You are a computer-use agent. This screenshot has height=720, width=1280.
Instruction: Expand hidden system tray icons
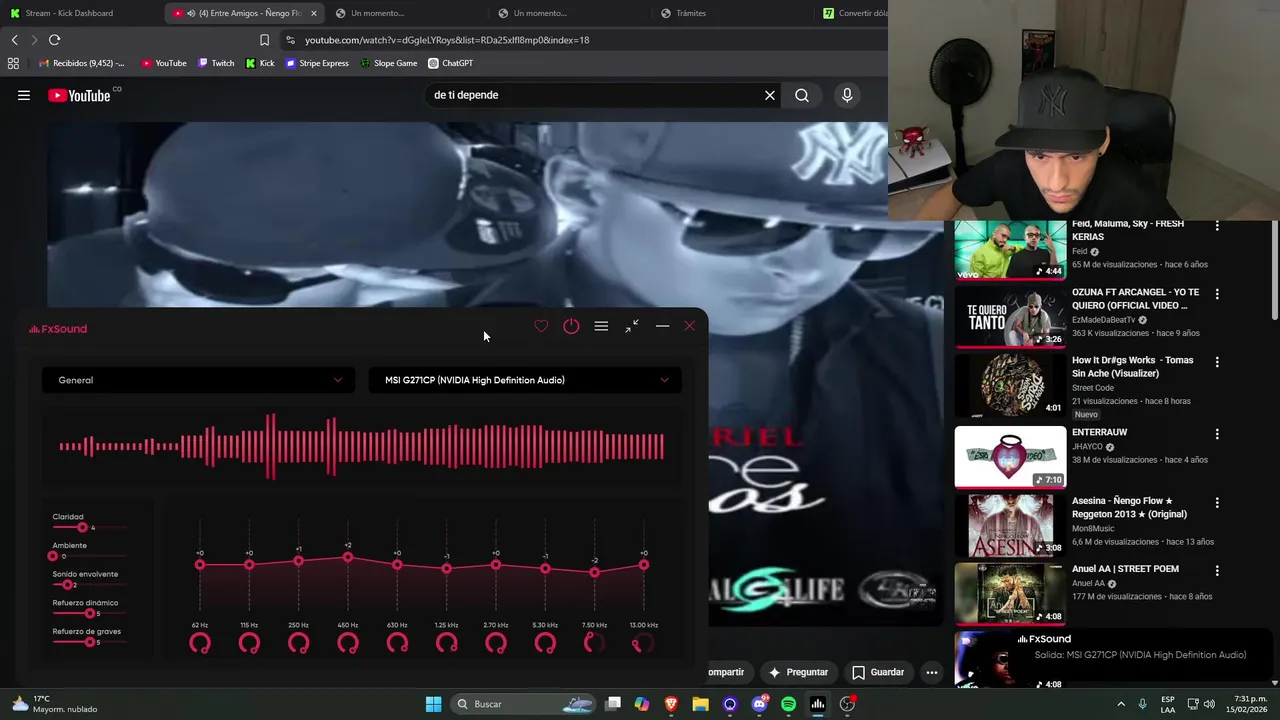pyautogui.click(x=1120, y=704)
